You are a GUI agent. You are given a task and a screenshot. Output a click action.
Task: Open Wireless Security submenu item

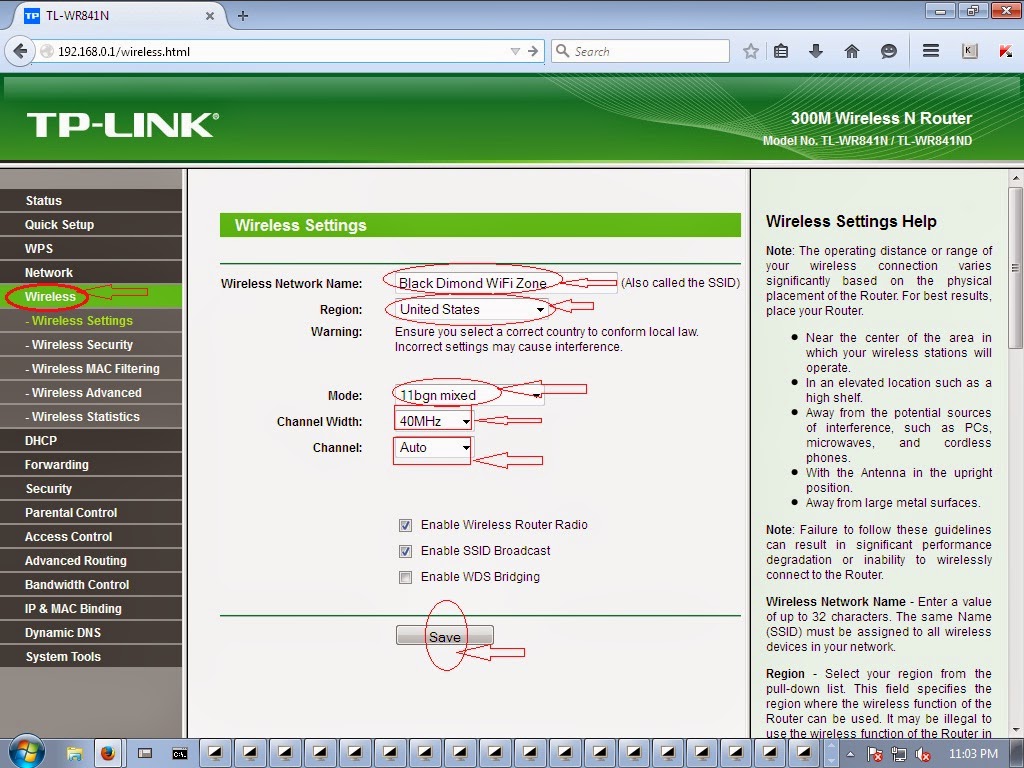[x=91, y=345]
